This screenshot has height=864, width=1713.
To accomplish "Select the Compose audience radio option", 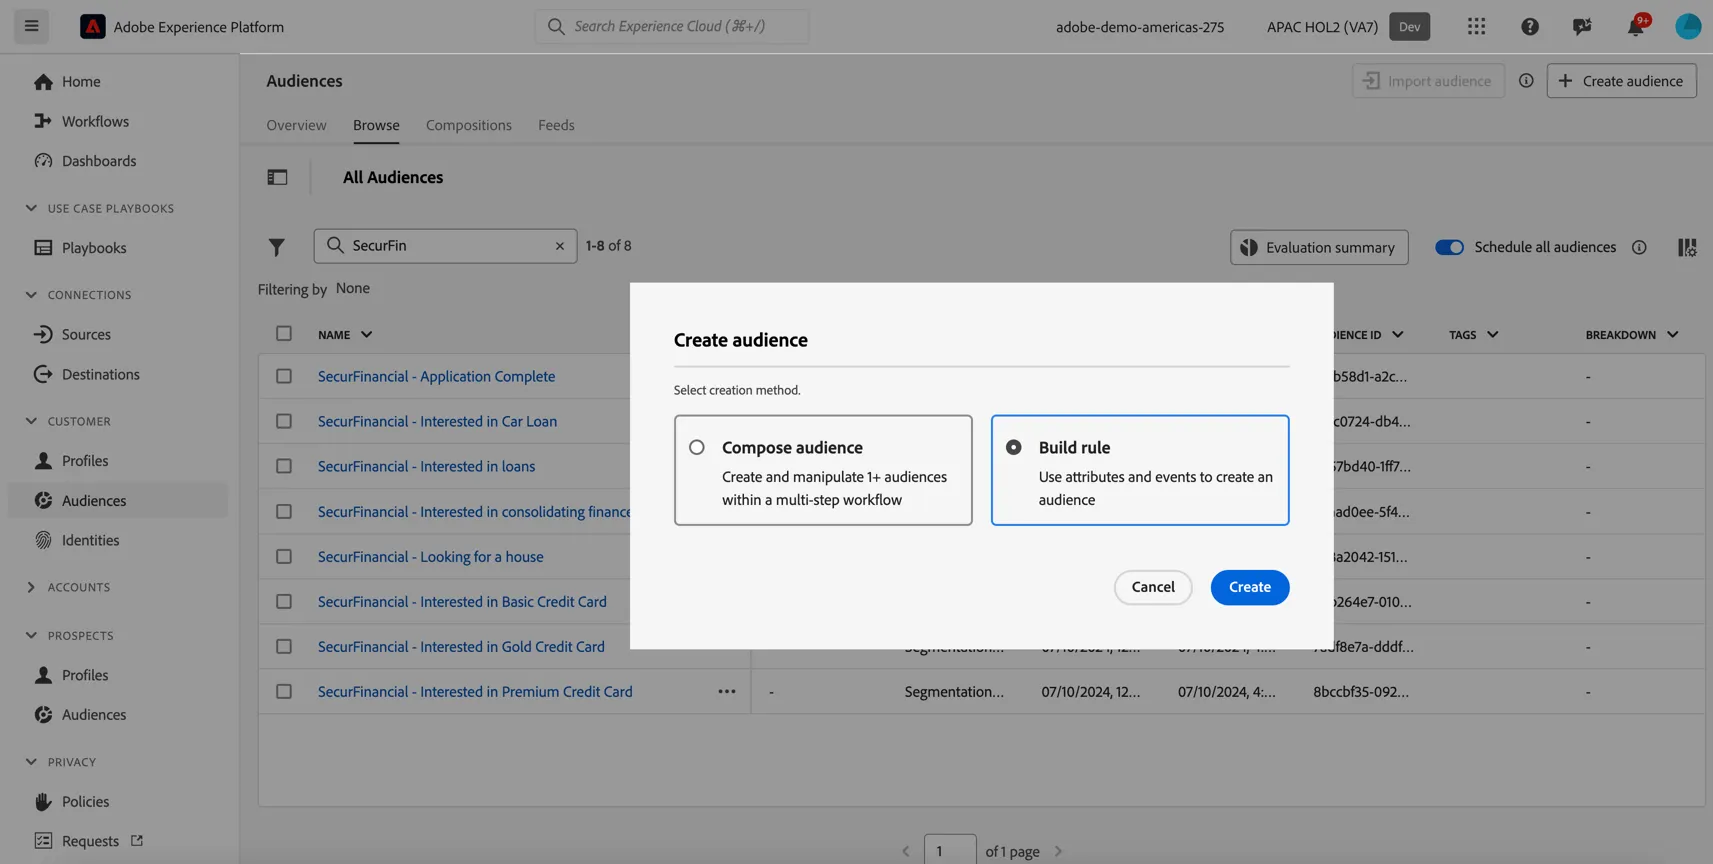I will tap(697, 448).
